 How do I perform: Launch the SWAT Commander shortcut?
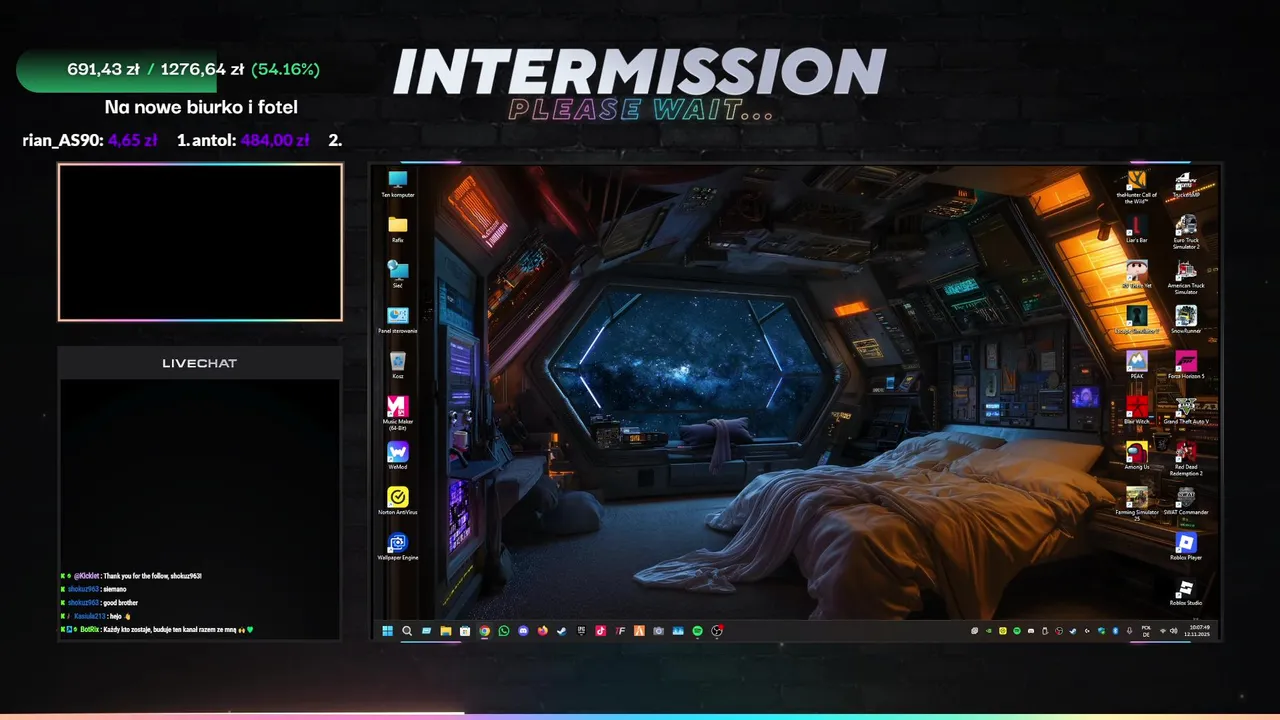click(x=1185, y=501)
